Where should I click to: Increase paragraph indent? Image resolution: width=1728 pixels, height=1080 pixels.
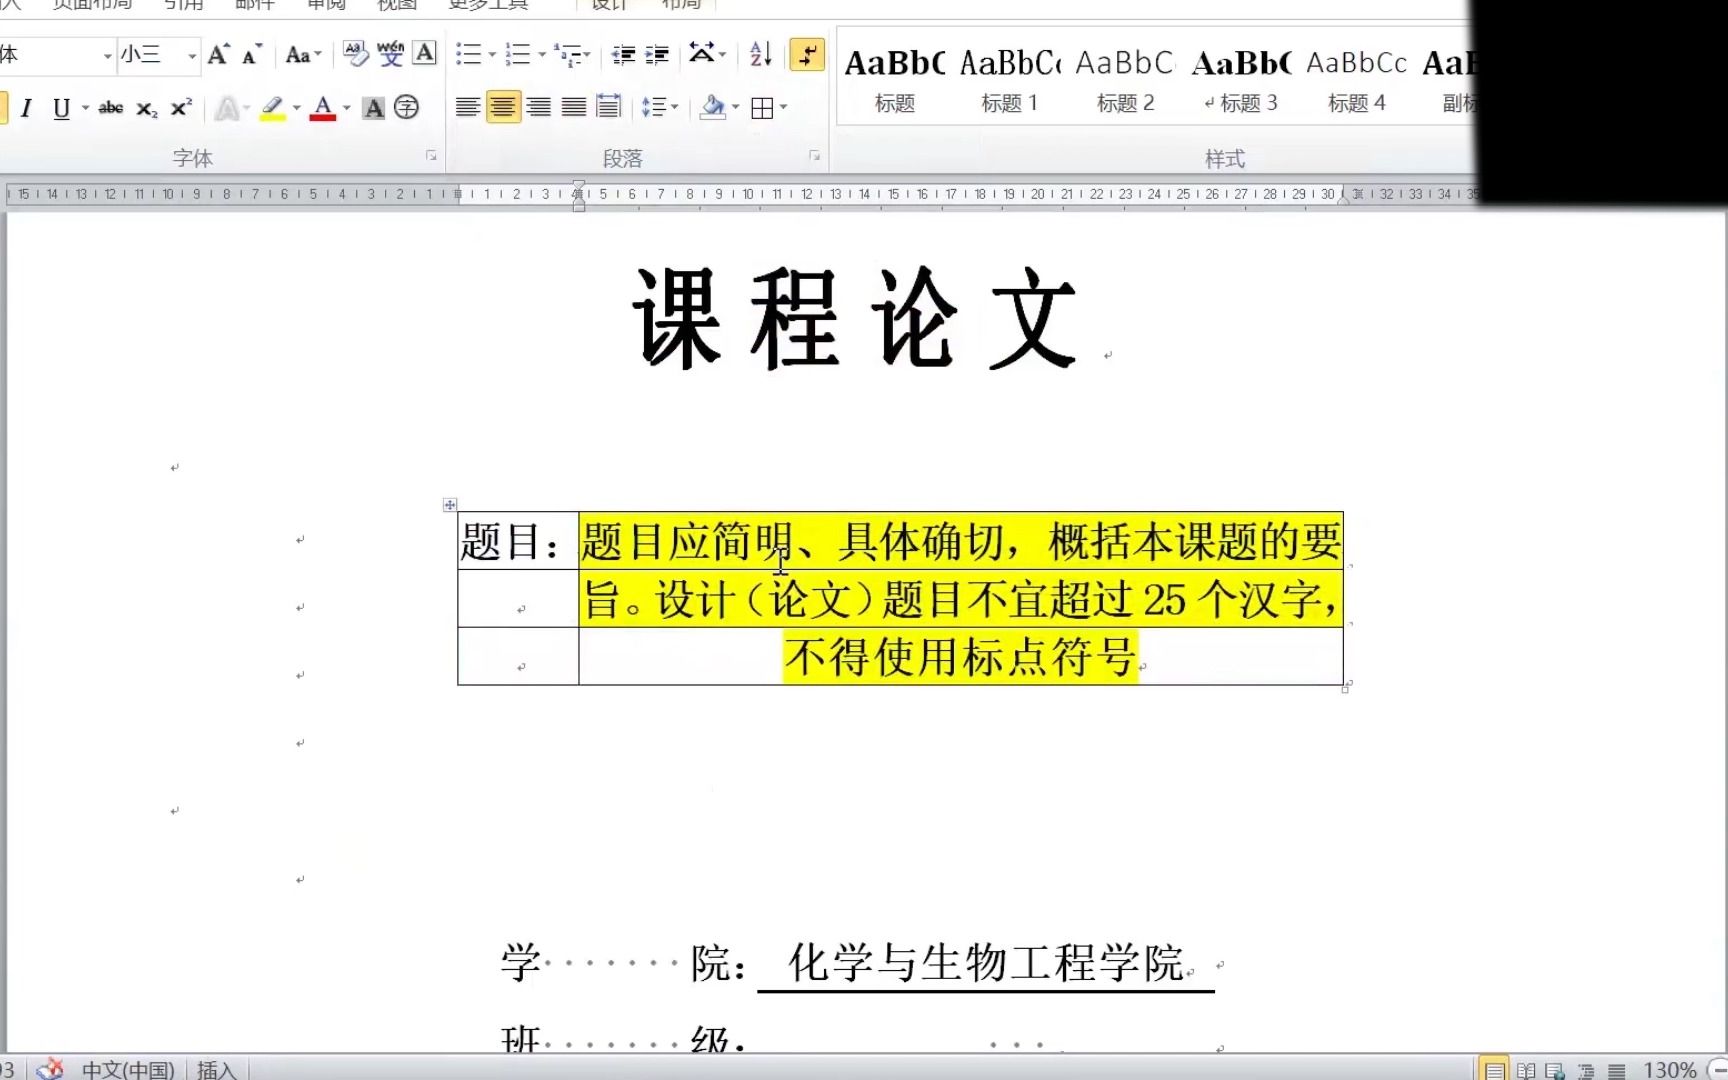[x=657, y=54]
